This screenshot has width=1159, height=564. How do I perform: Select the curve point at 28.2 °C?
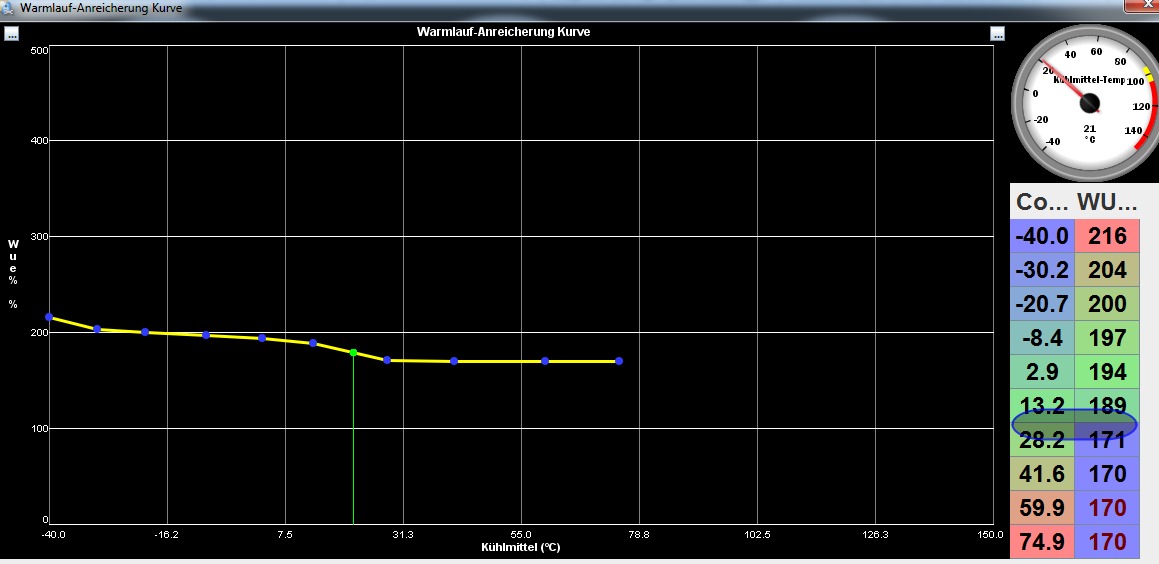pos(387,360)
